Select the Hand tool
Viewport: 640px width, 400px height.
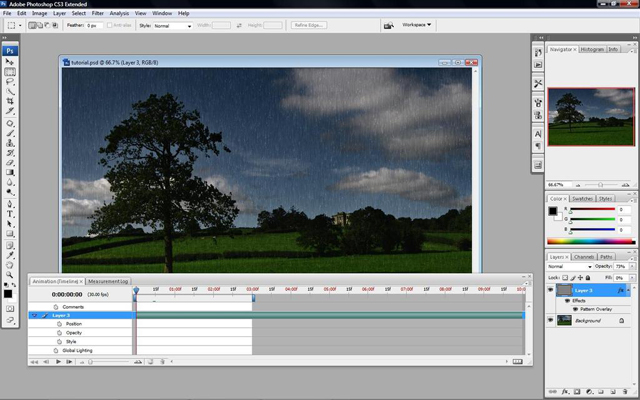tap(10, 265)
